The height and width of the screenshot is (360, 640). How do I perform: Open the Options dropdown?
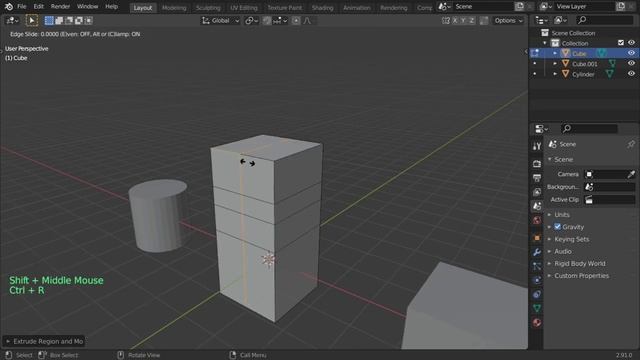[x=508, y=20]
